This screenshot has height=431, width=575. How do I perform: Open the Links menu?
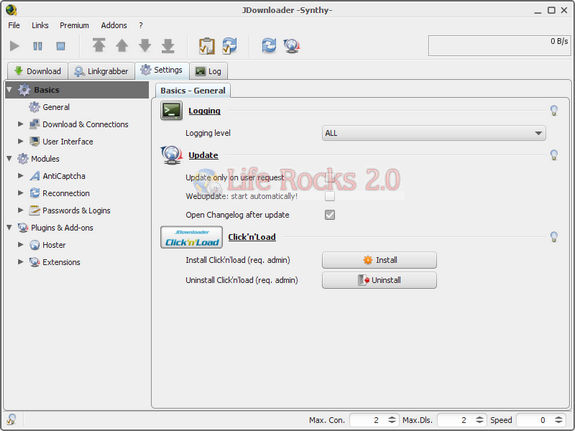tap(40, 25)
